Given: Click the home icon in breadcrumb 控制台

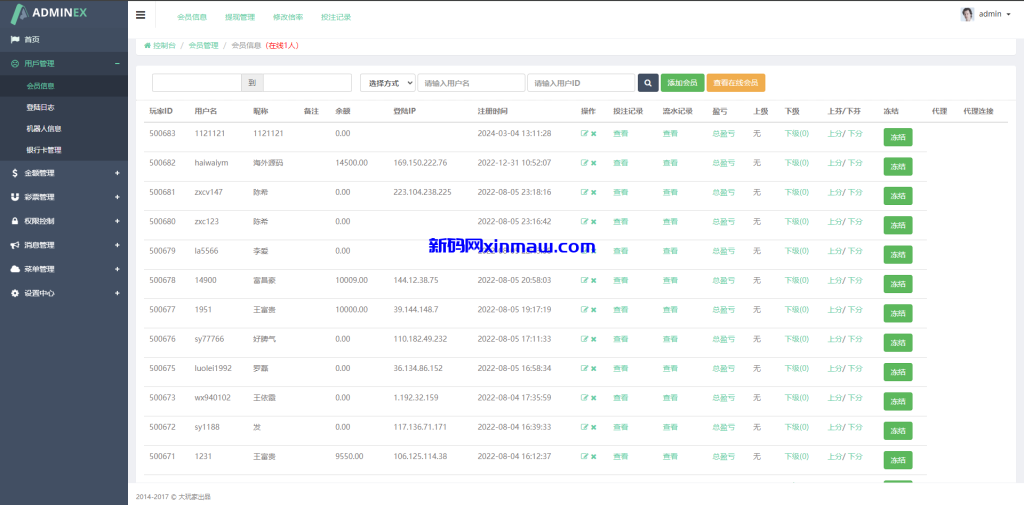Looking at the screenshot, I should tap(148, 45).
